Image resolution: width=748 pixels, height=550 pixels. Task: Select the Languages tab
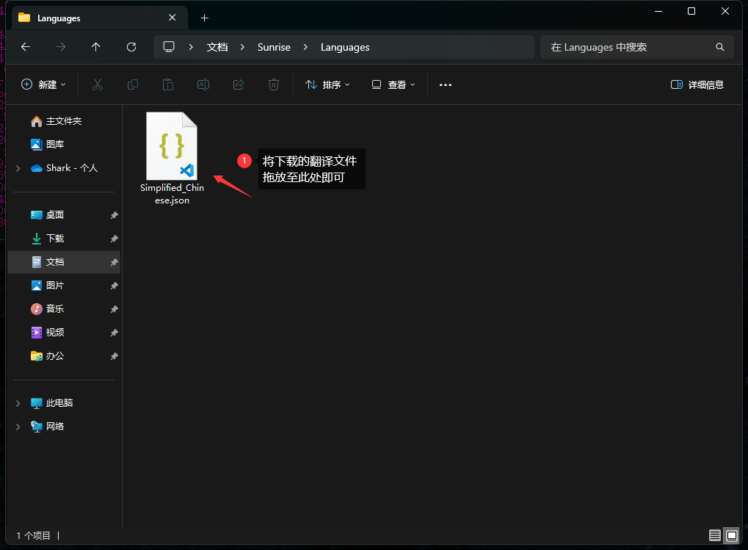[99, 18]
